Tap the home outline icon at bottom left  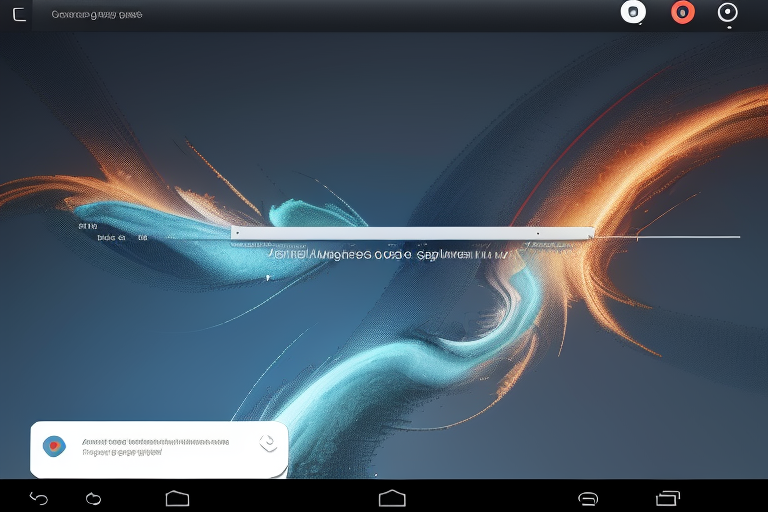point(177,497)
